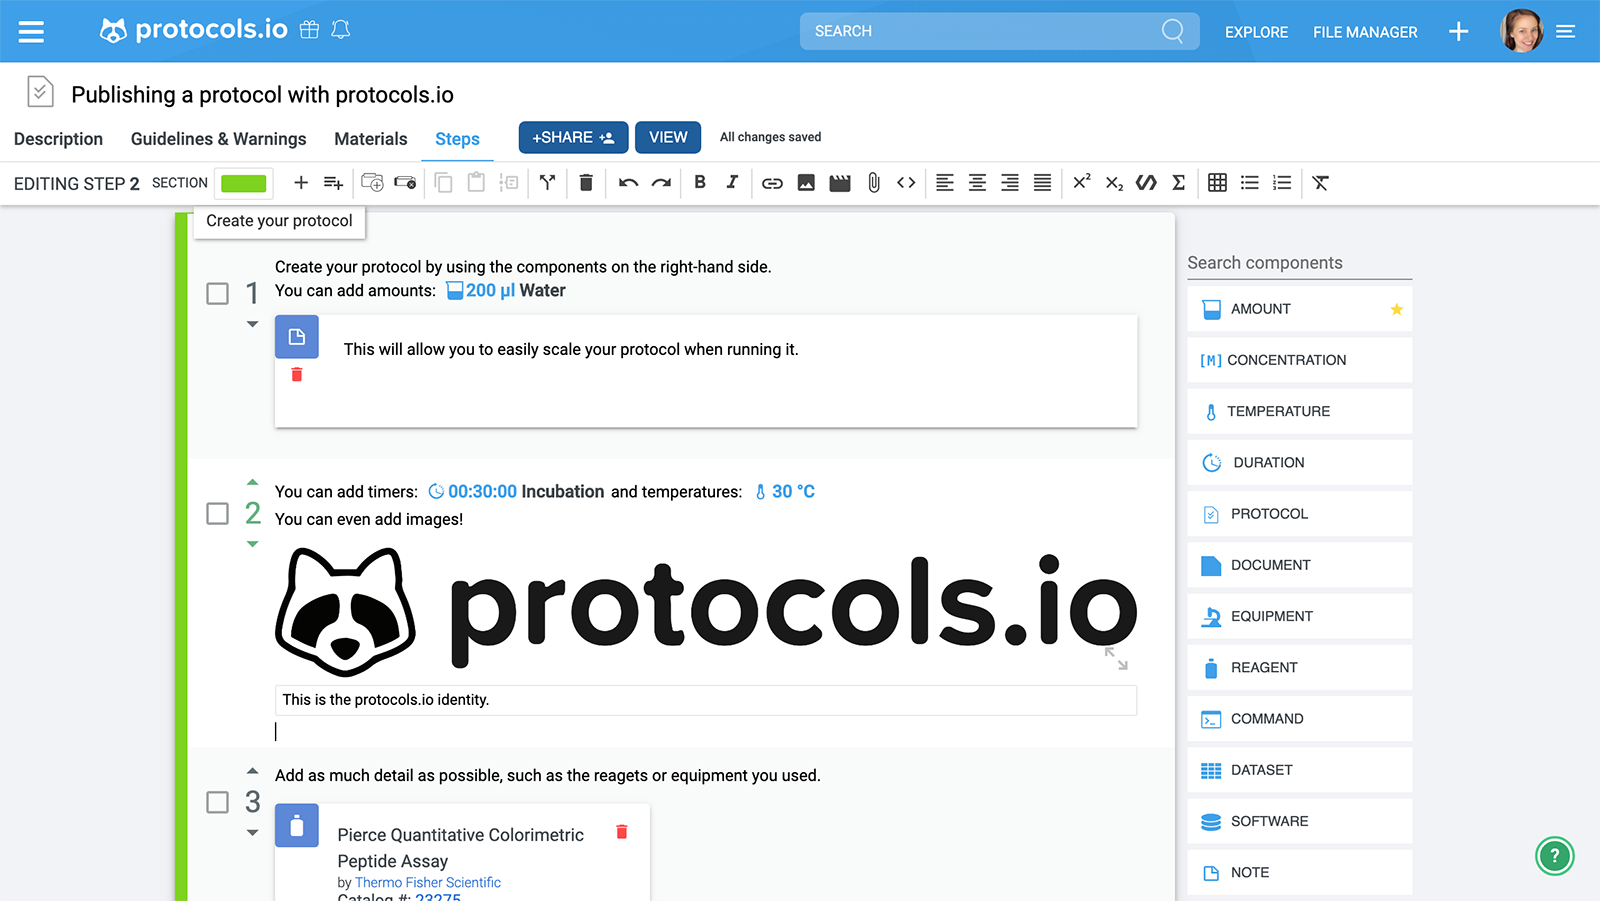Screen dimensions: 1600x901
Task: Click the search magnifier icon
Action: [1173, 31]
